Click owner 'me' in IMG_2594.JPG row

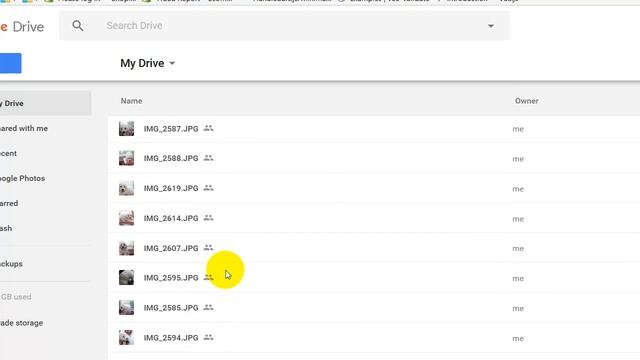coord(518,338)
